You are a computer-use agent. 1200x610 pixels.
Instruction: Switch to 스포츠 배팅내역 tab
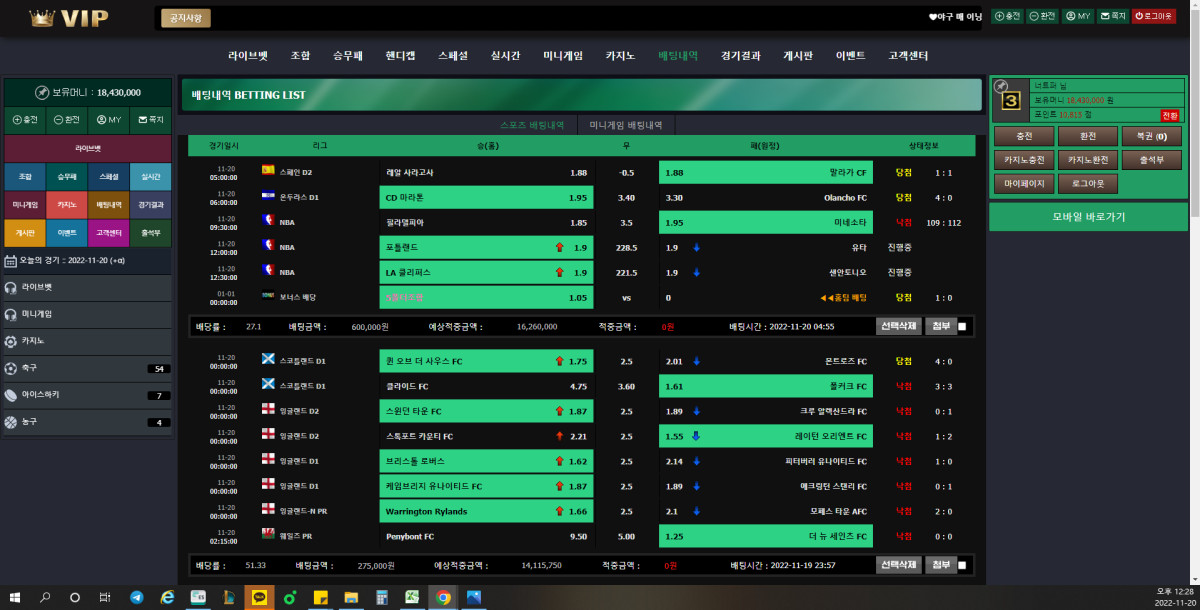[532, 125]
